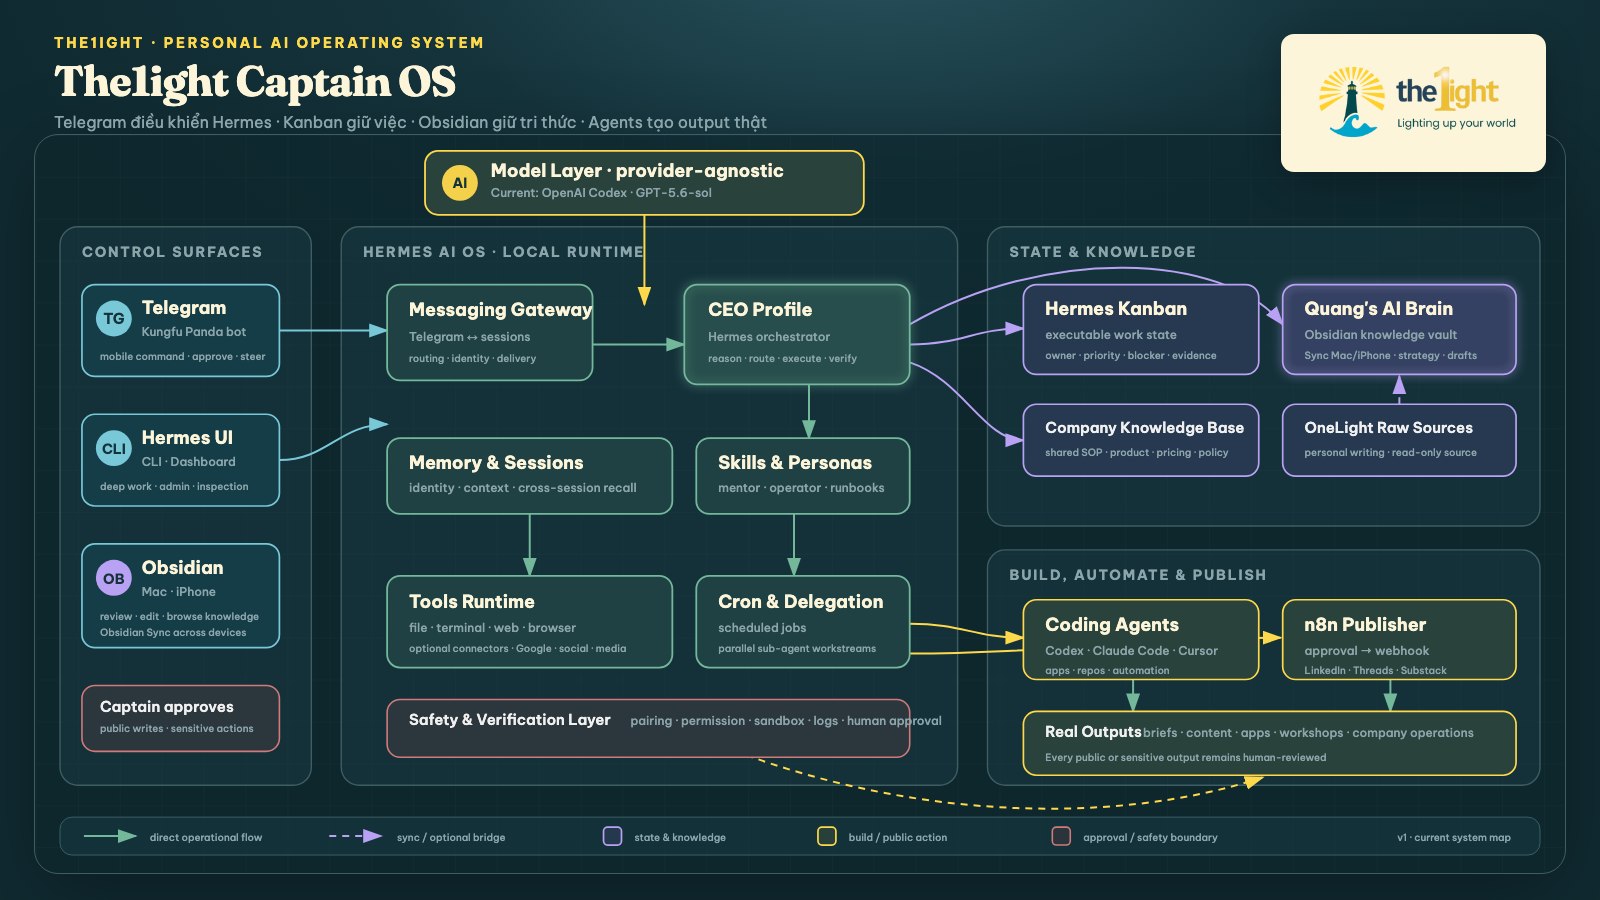Click "reason · route · execute · verify" text
Image resolution: width=1600 pixels, height=900 pixels.
pos(783,359)
